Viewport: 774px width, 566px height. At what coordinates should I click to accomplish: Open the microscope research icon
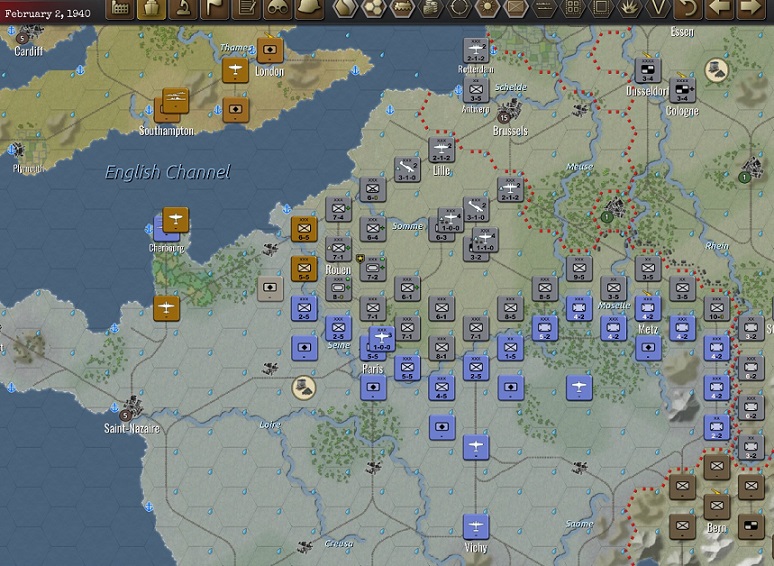[x=183, y=9]
